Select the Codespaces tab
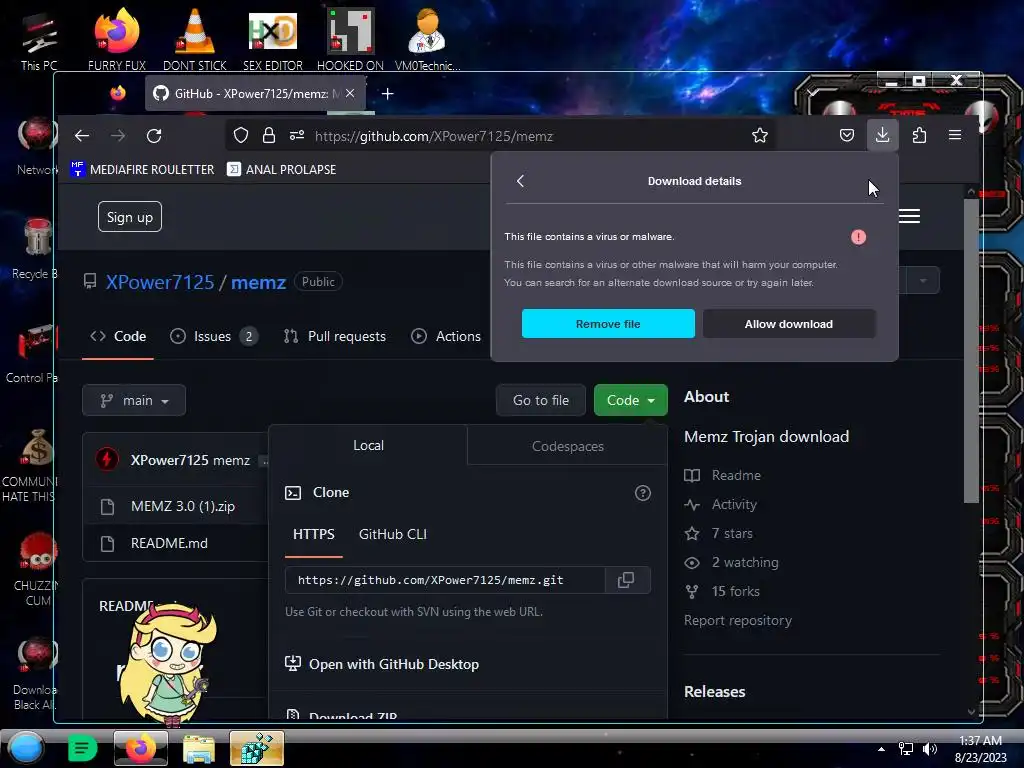The image size is (1024, 768). coord(568,446)
